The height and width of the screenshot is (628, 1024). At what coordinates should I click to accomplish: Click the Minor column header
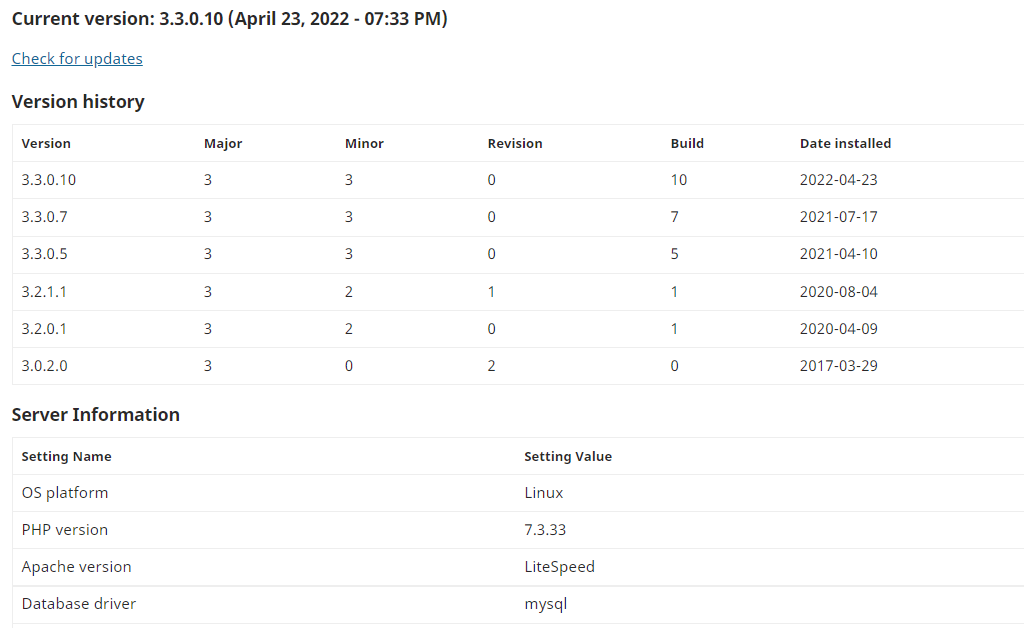[364, 144]
